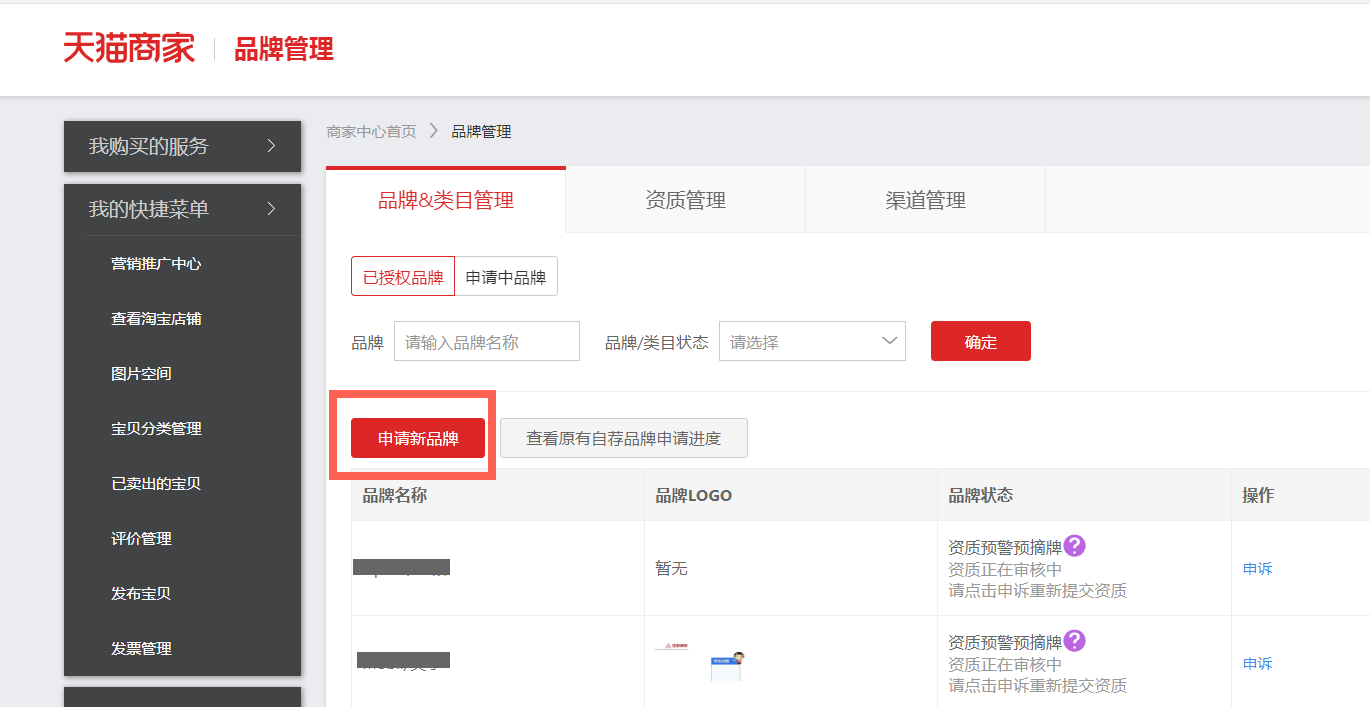Image resolution: width=1370 pixels, height=707 pixels.
Task: Click 暂无 in the first brand row
Action: (x=671, y=569)
